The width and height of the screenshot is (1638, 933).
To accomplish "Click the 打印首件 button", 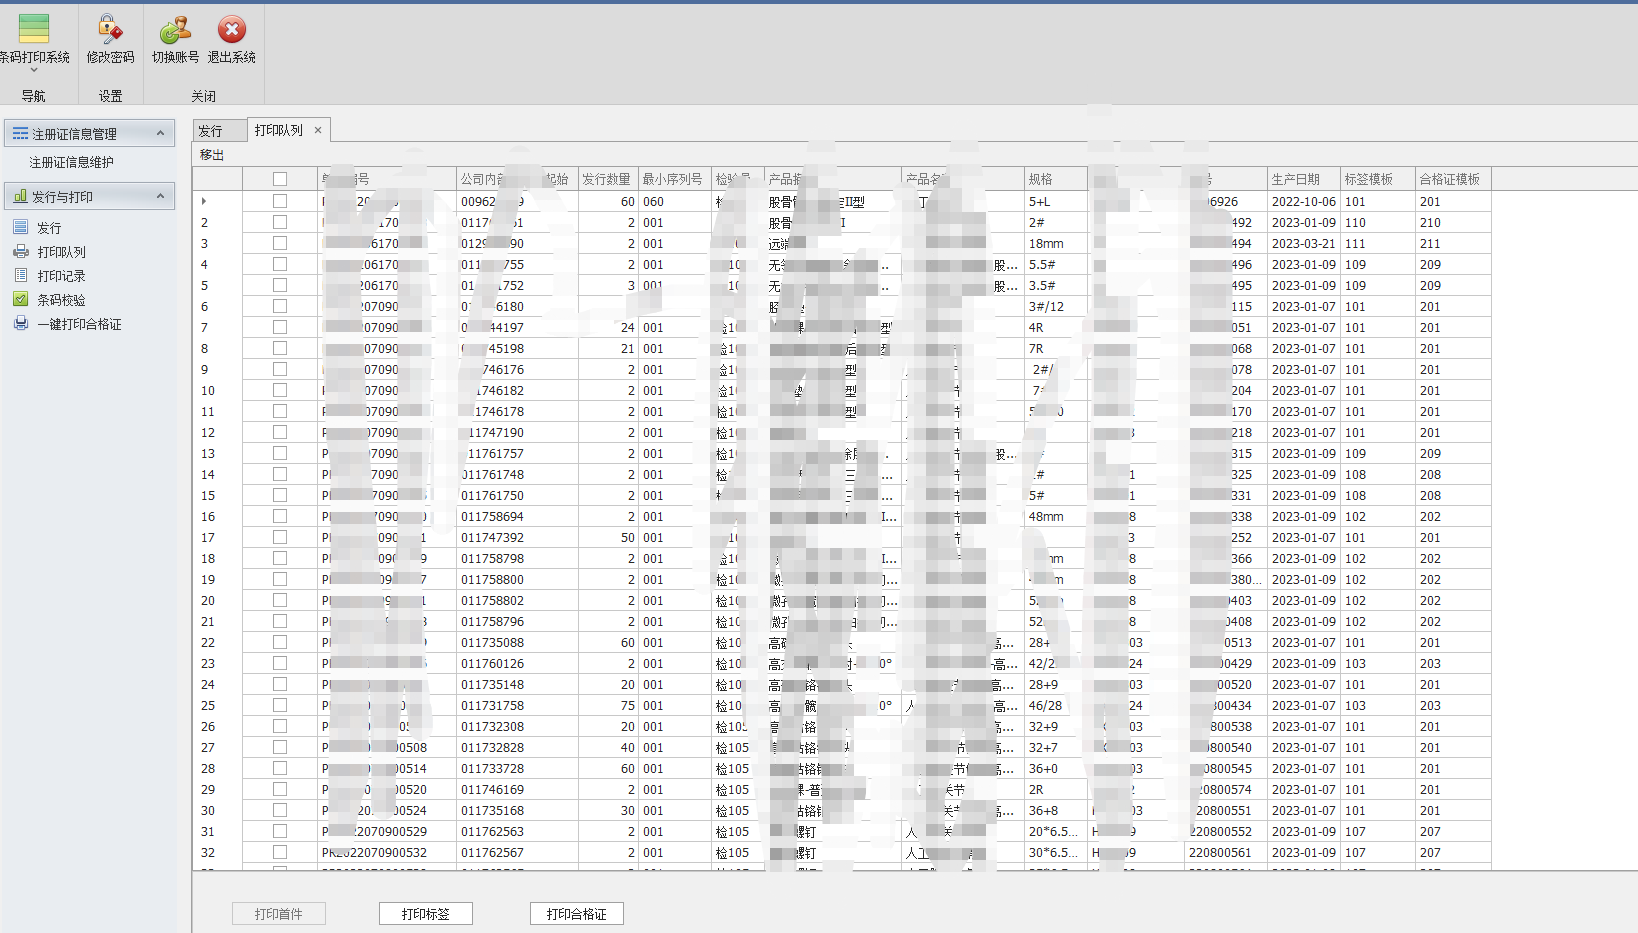I will coord(279,914).
